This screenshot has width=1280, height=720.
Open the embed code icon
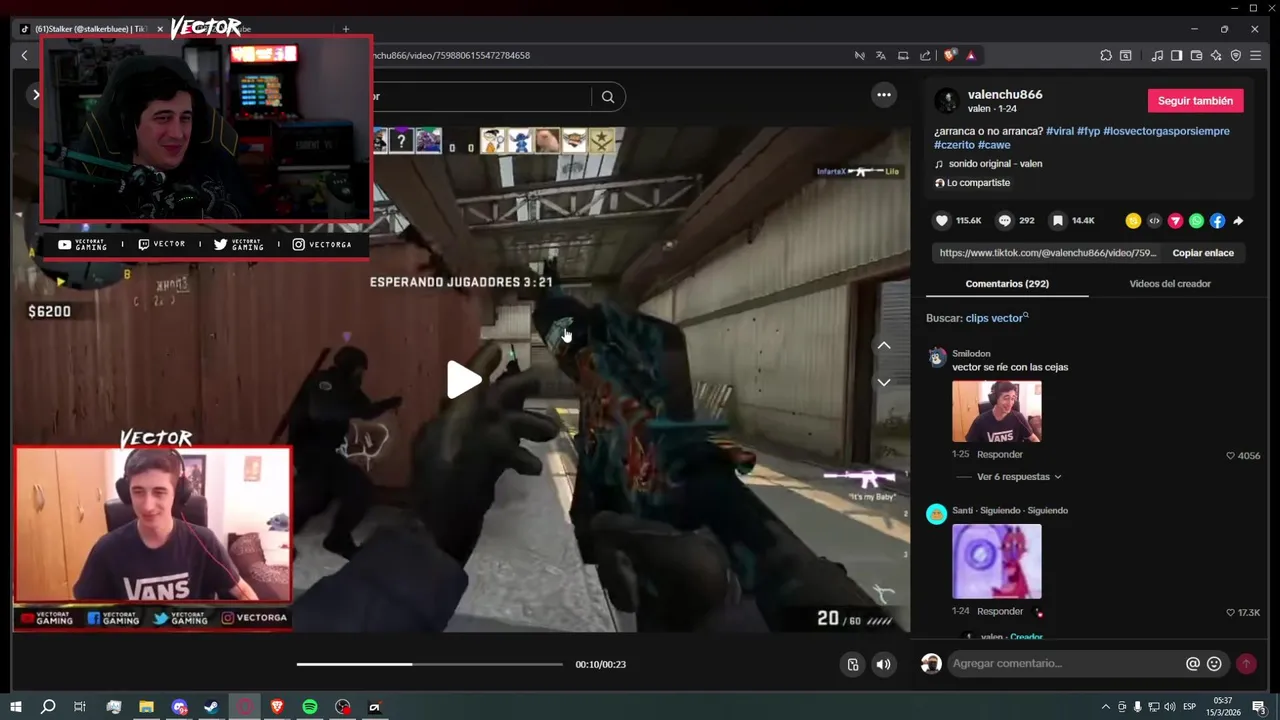coord(1154,221)
